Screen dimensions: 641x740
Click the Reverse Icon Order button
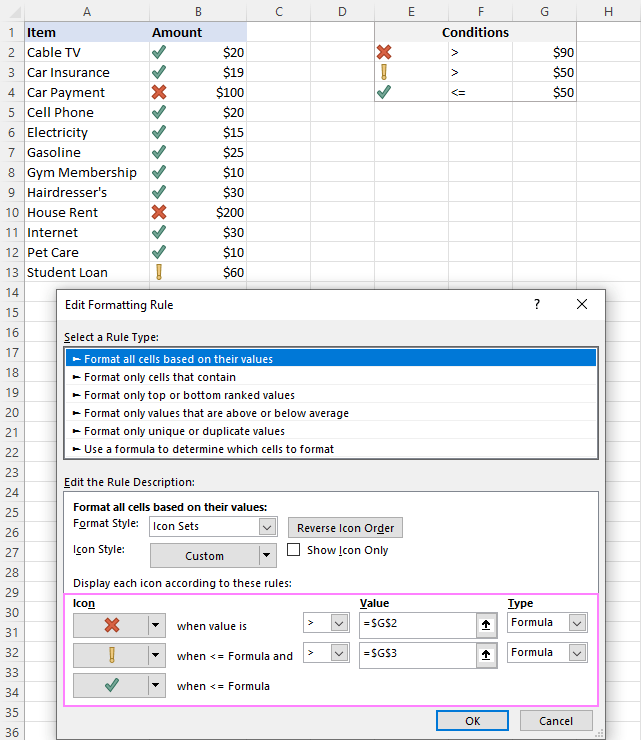(x=345, y=528)
